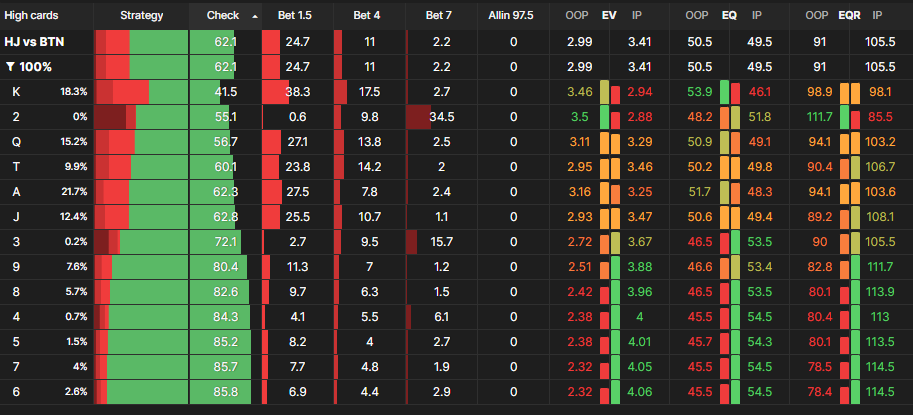Screen dimensions: 913x415
Task: Click the sort arrow on the Check column
Action: pyautogui.click(x=254, y=17)
